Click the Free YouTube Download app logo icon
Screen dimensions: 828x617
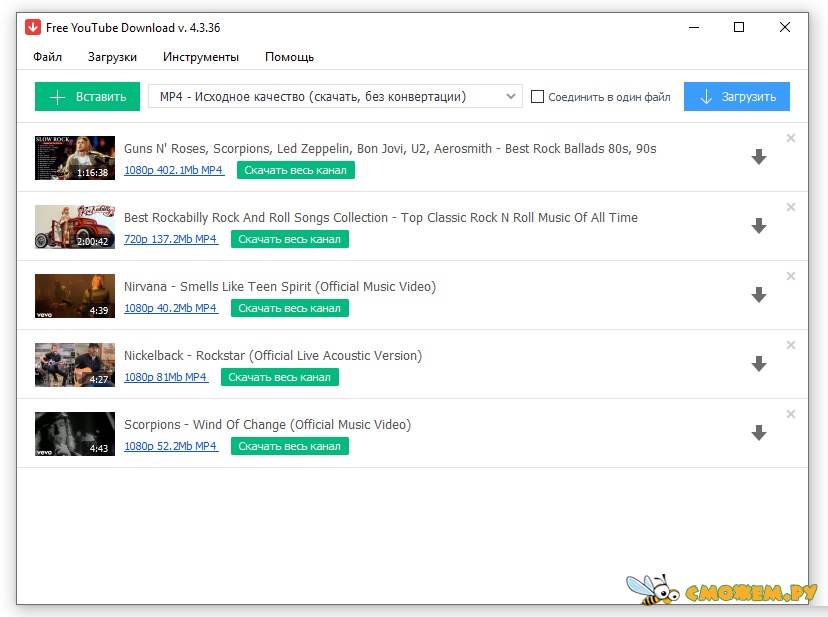pos(33,27)
